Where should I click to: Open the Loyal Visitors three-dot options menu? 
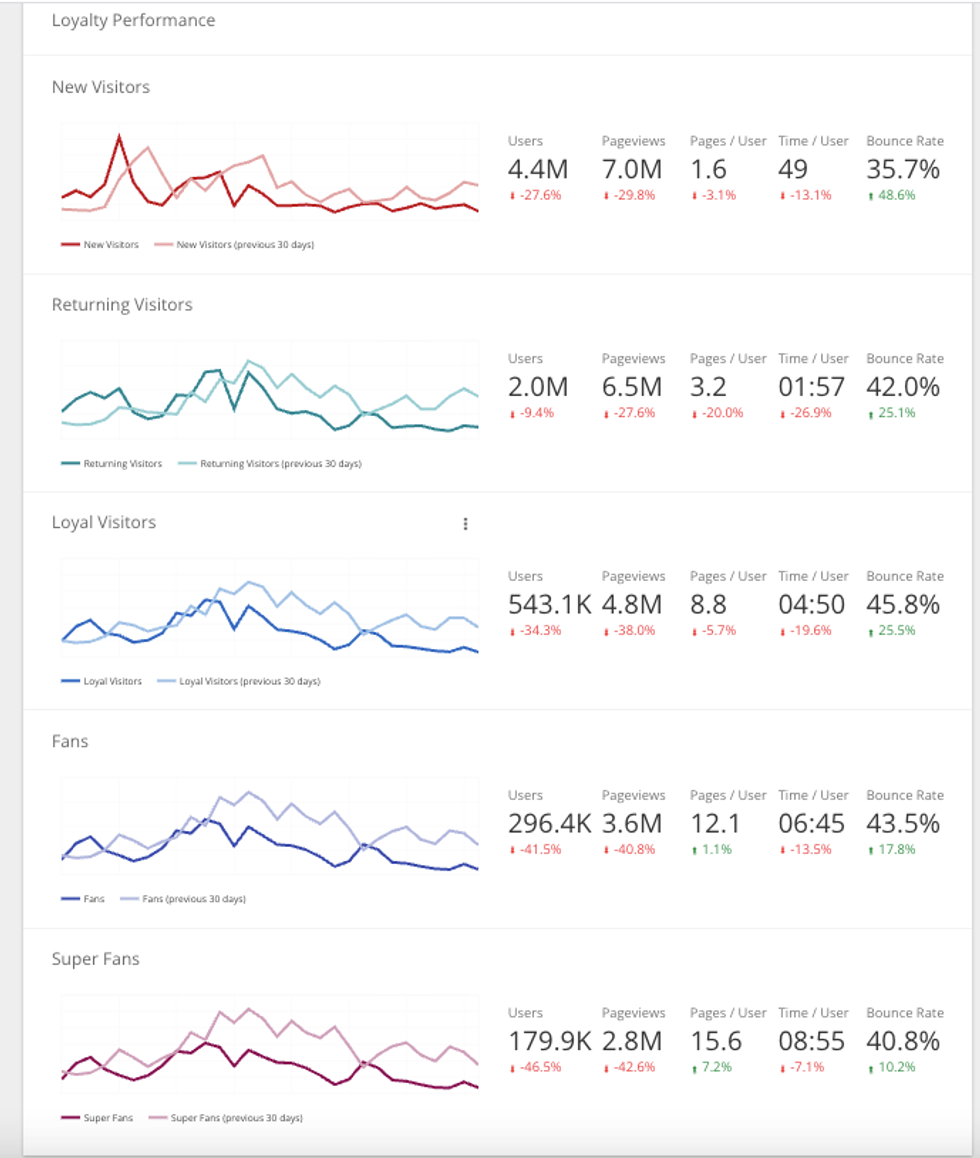465,524
